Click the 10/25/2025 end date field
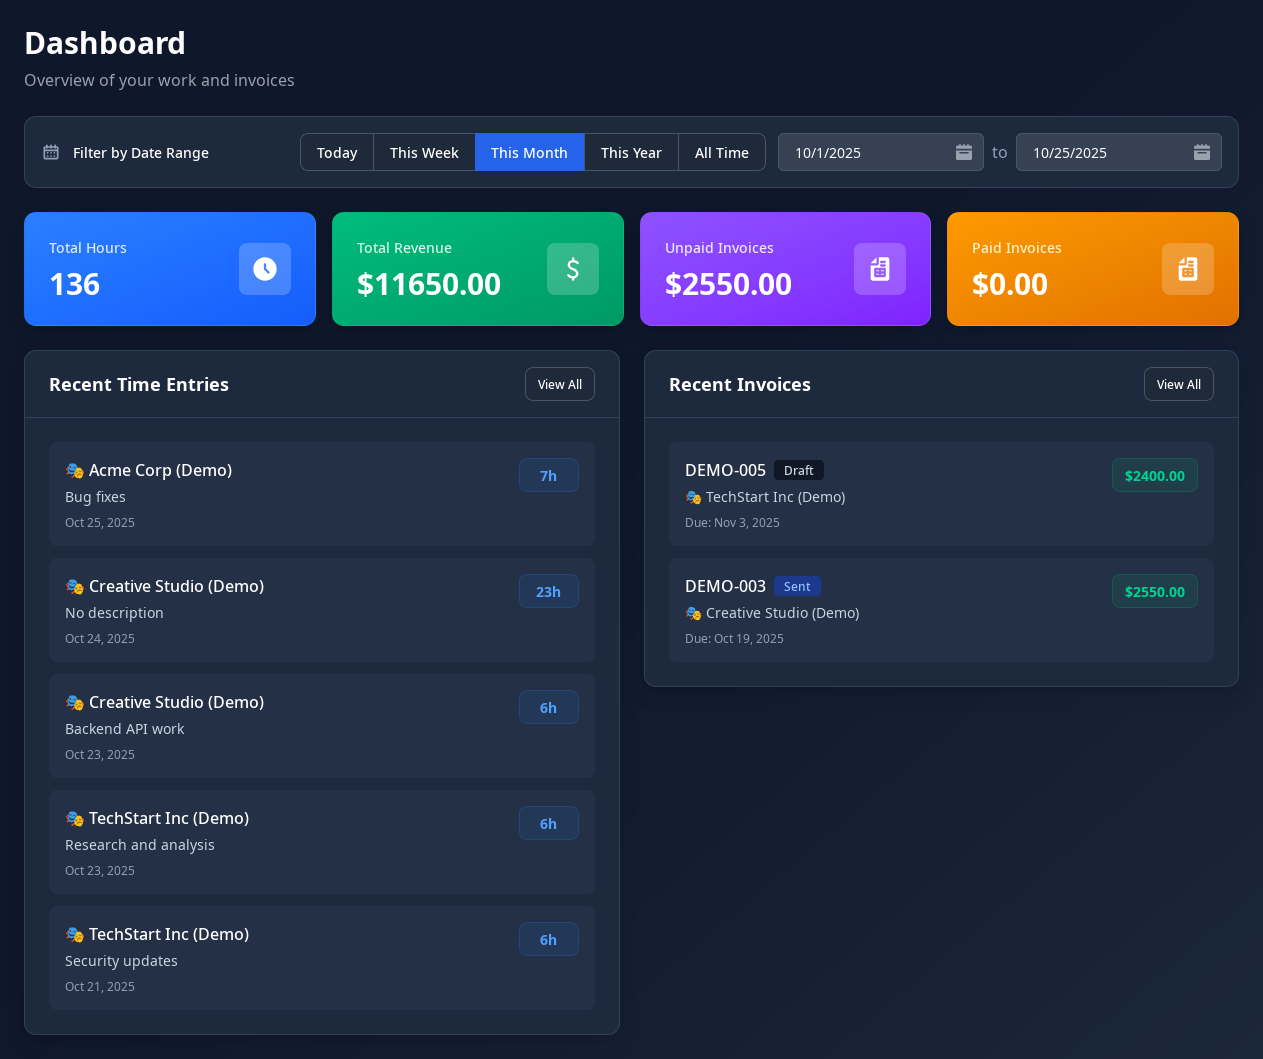The height and width of the screenshot is (1059, 1263). pyautogui.click(x=1100, y=152)
